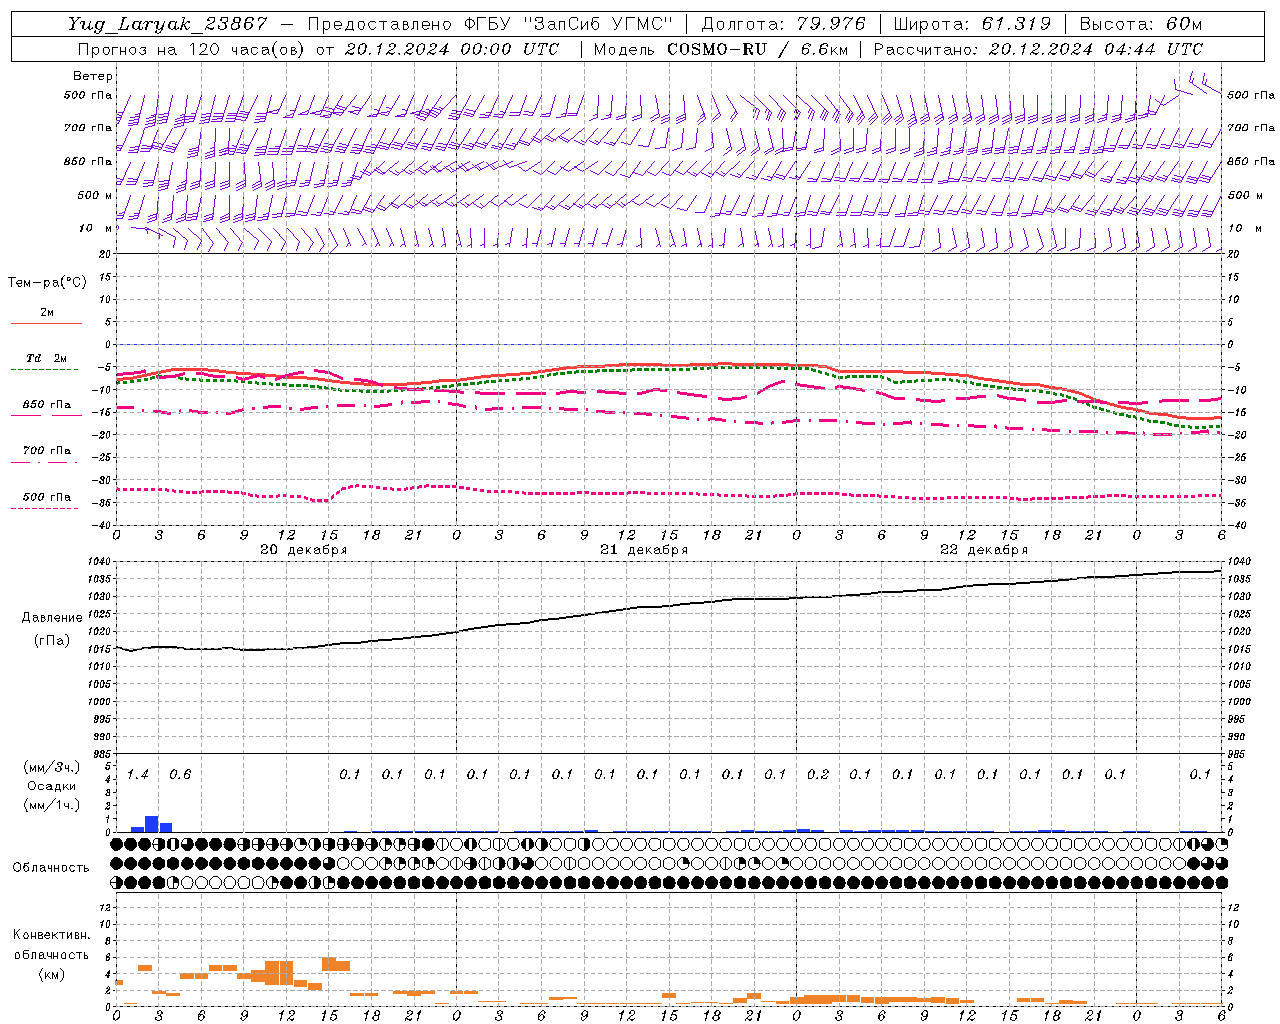The width and height of the screenshot is (1280, 1024).
Task: Click the (мм/1ч.) precipitation unit label
Action: tap(51, 805)
